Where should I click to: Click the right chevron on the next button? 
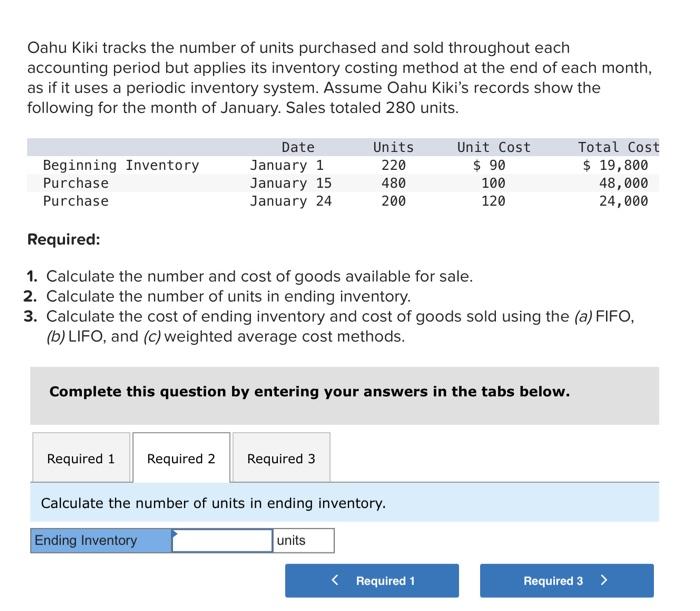tap(603, 581)
